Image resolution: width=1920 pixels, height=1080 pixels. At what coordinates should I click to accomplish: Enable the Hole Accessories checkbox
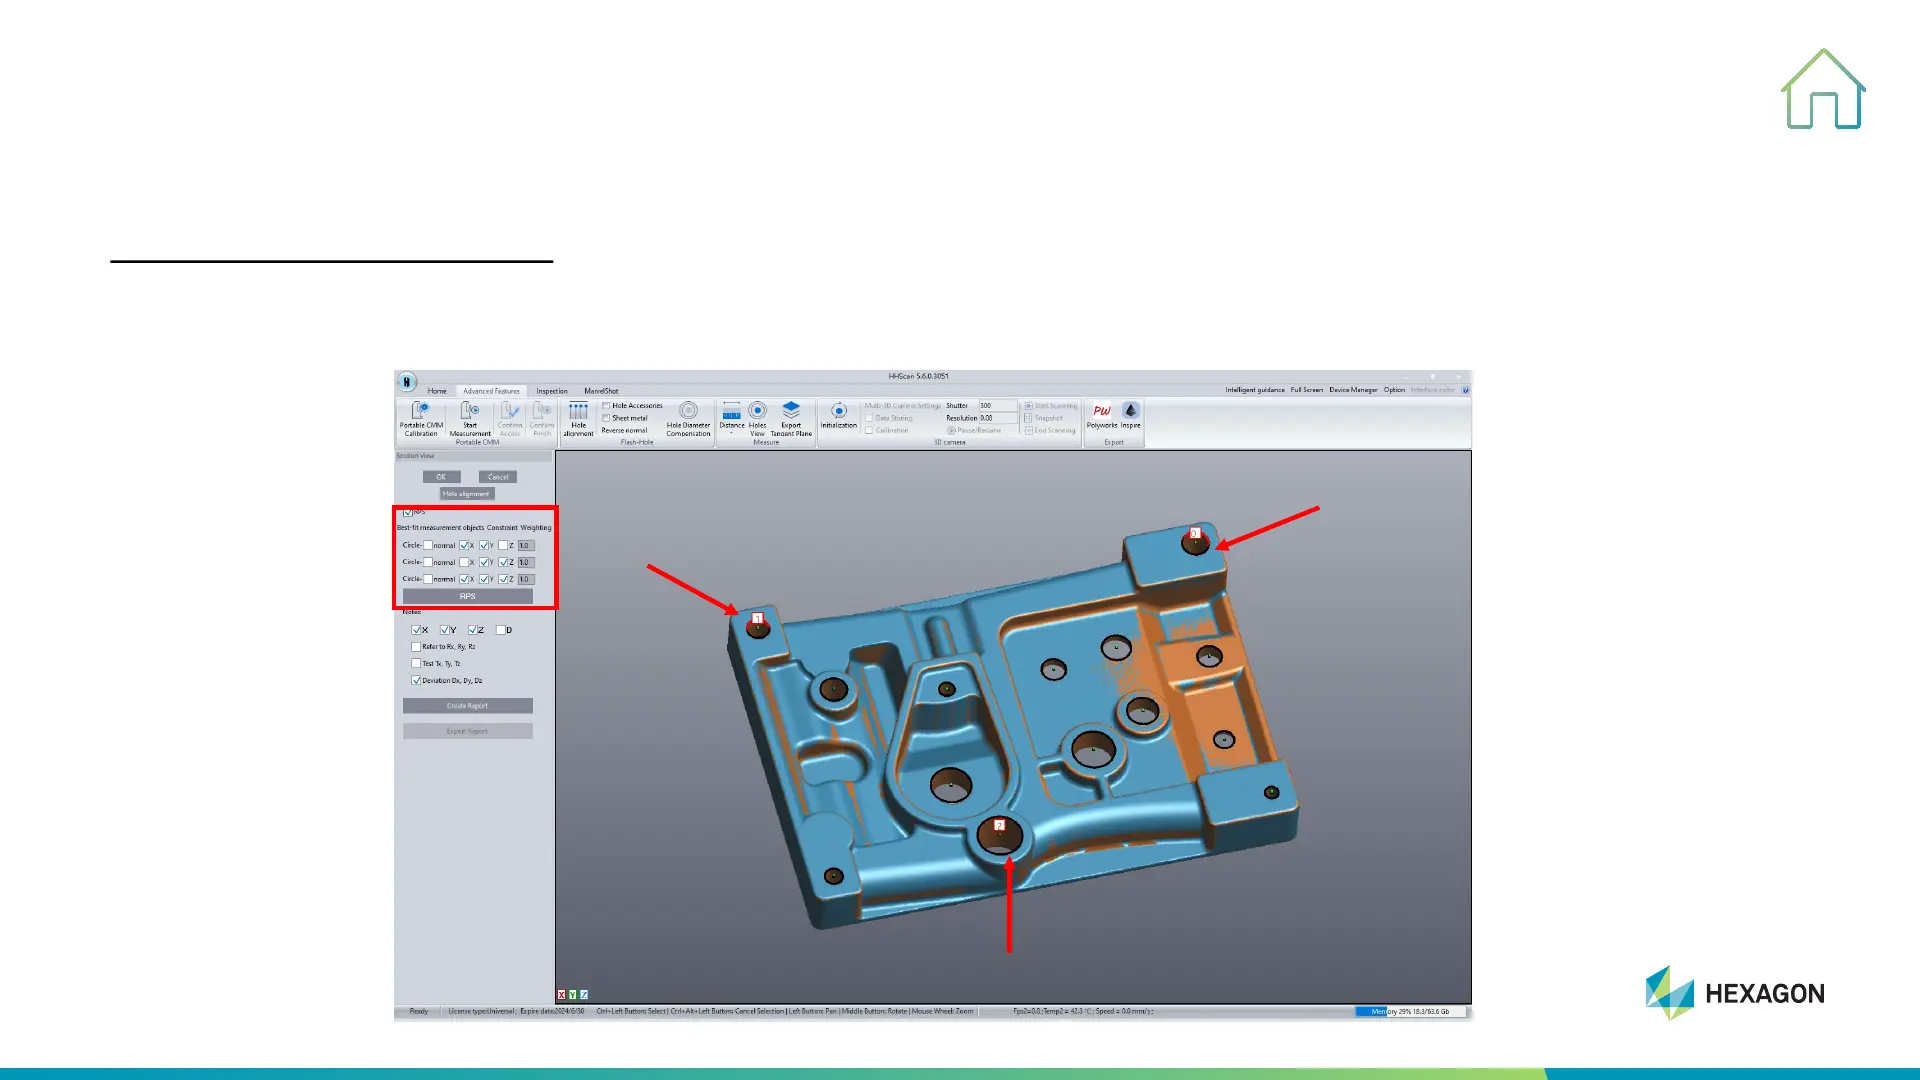click(606, 406)
